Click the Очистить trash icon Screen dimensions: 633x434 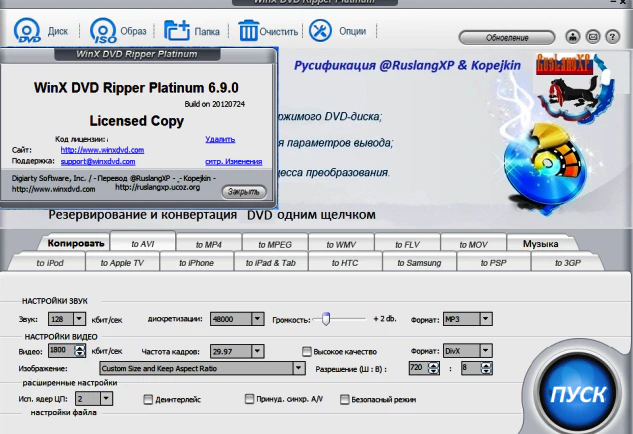tap(248, 31)
